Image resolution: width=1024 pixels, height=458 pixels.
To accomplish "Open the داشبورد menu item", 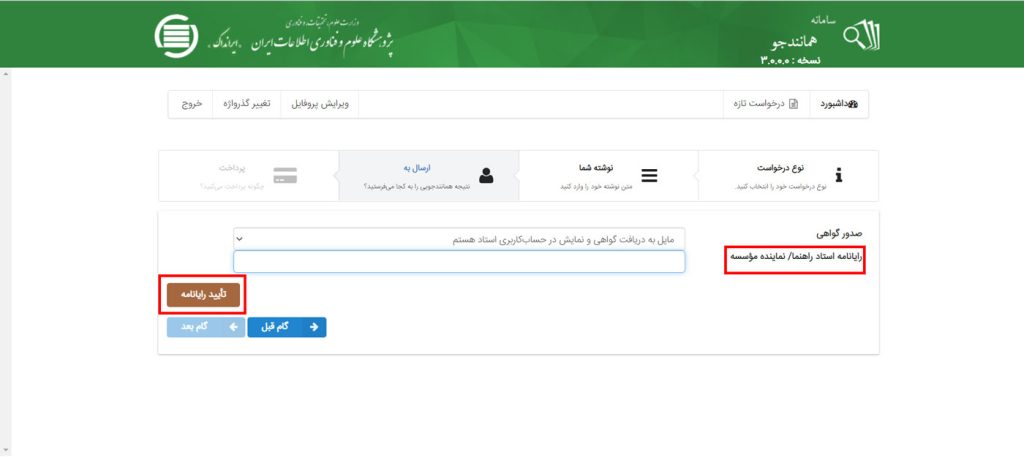I will click(839, 104).
